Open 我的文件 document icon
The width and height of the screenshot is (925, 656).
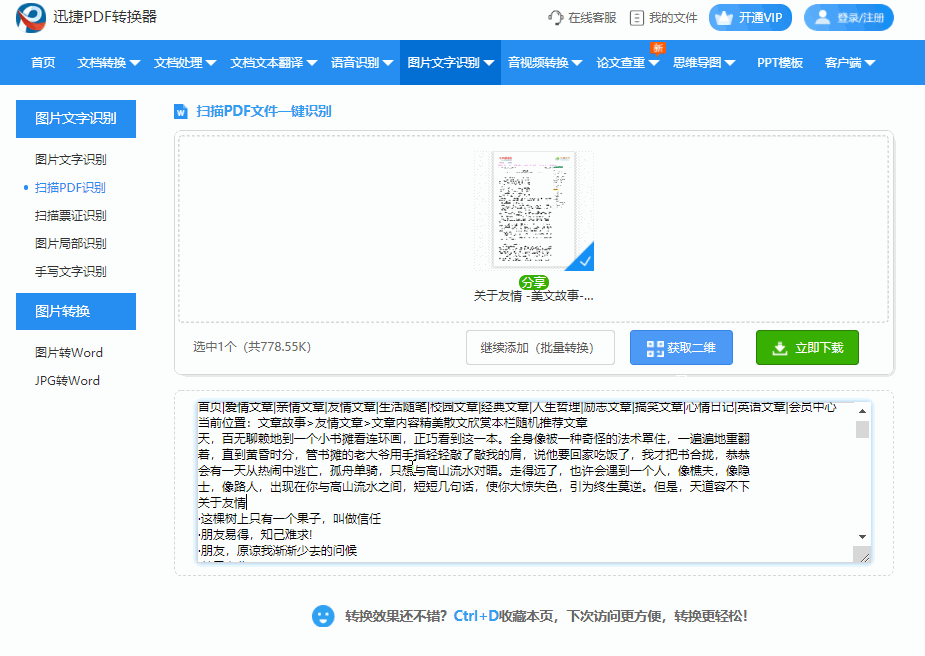(x=637, y=18)
